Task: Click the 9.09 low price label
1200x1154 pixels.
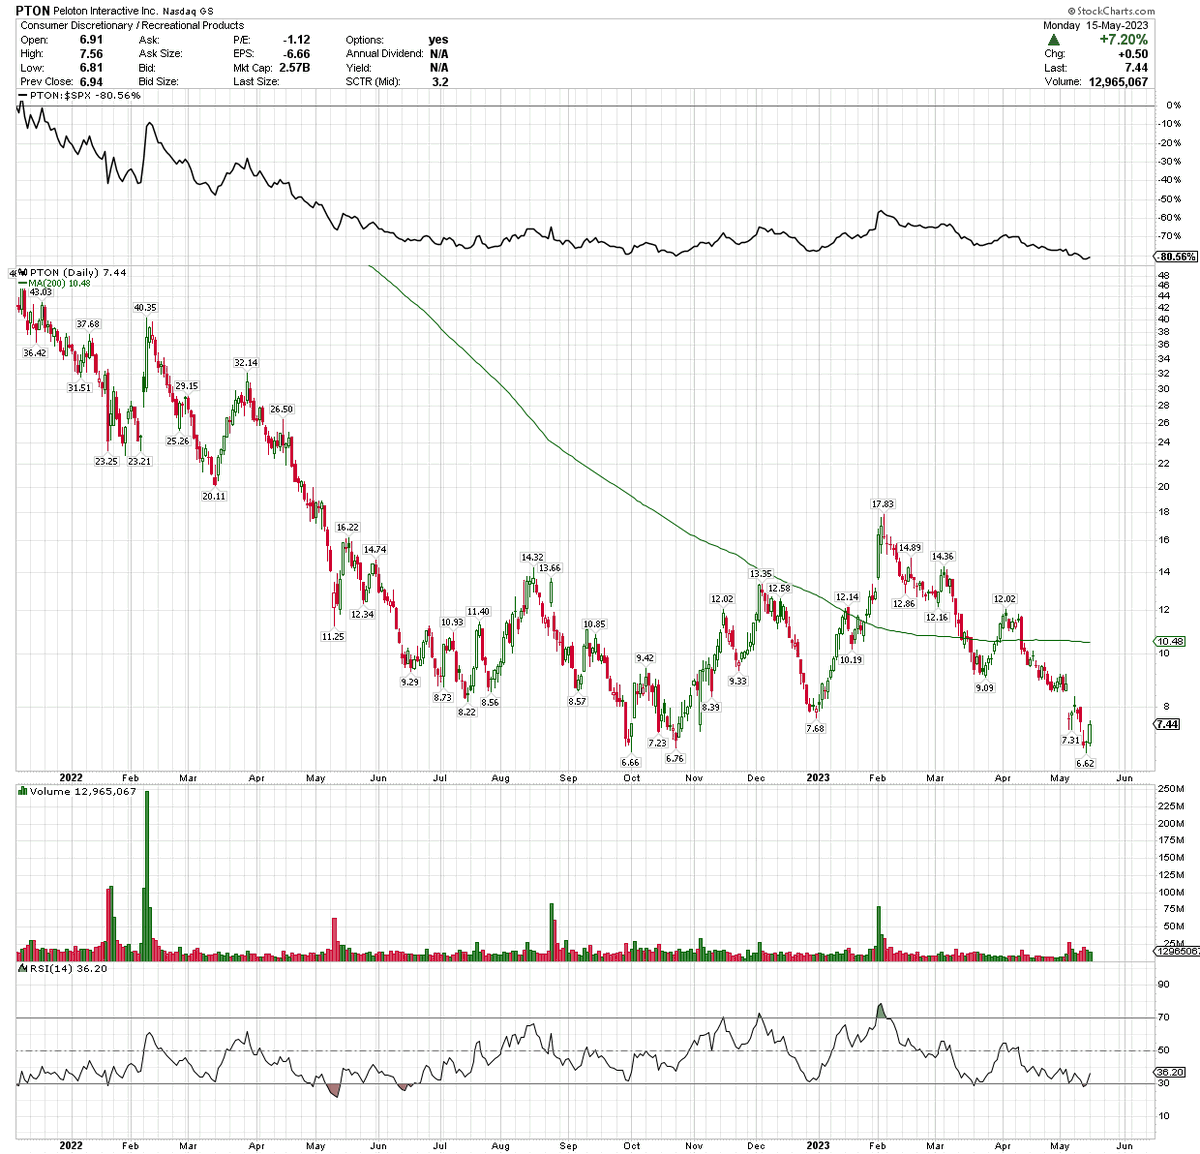Action: click(985, 688)
